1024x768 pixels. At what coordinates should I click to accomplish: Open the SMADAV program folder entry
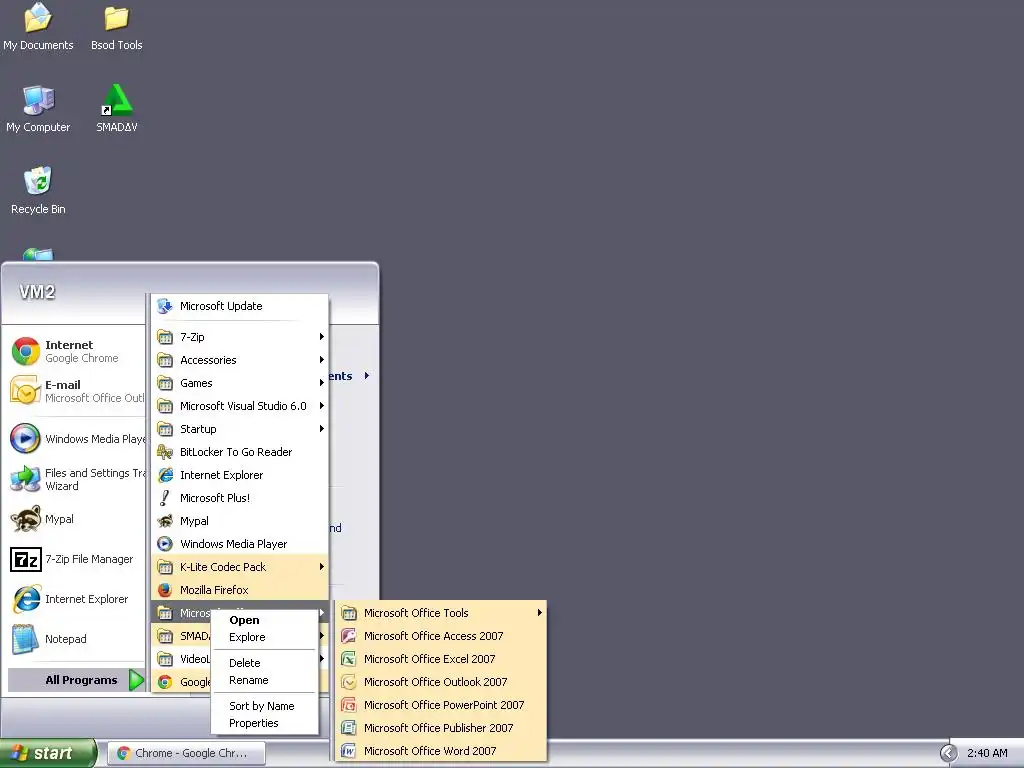point(182,636)
